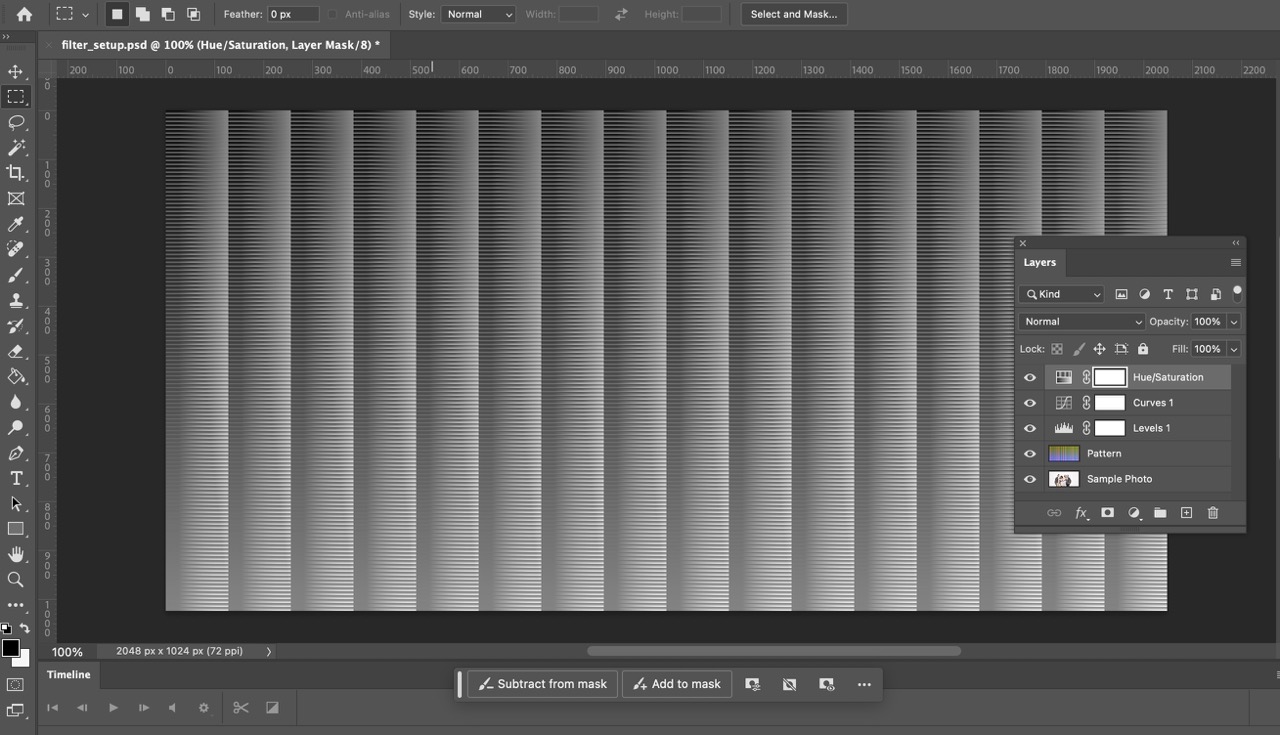This screenshot has height=735, width=1280.
Task: Select the Move tool
Action: coord(16,72)
